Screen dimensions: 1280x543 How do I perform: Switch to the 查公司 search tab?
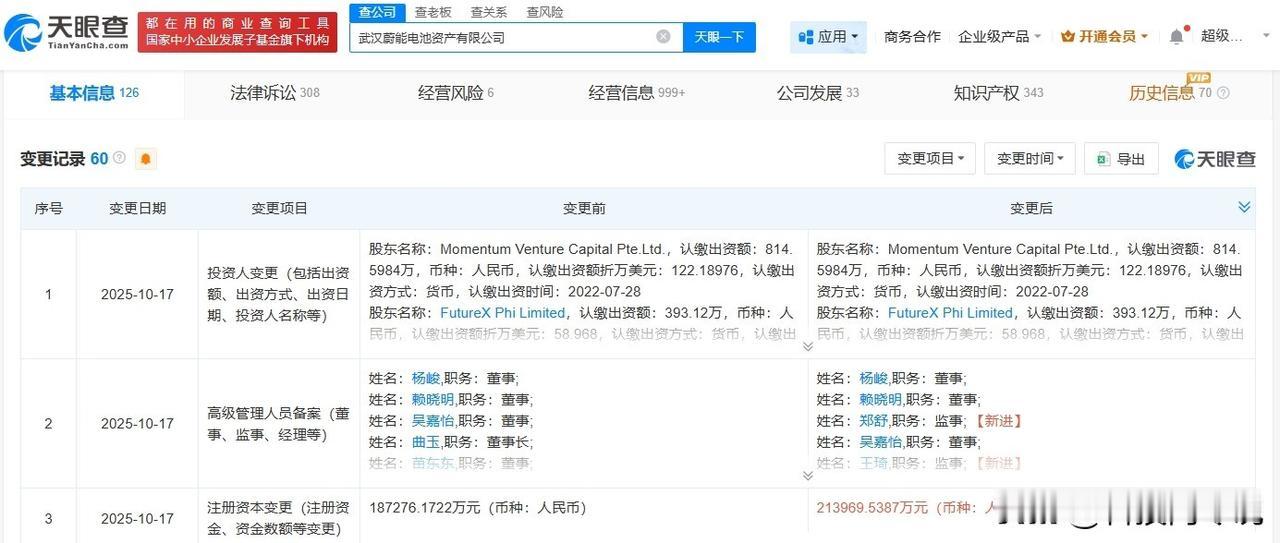coord(377,12)
